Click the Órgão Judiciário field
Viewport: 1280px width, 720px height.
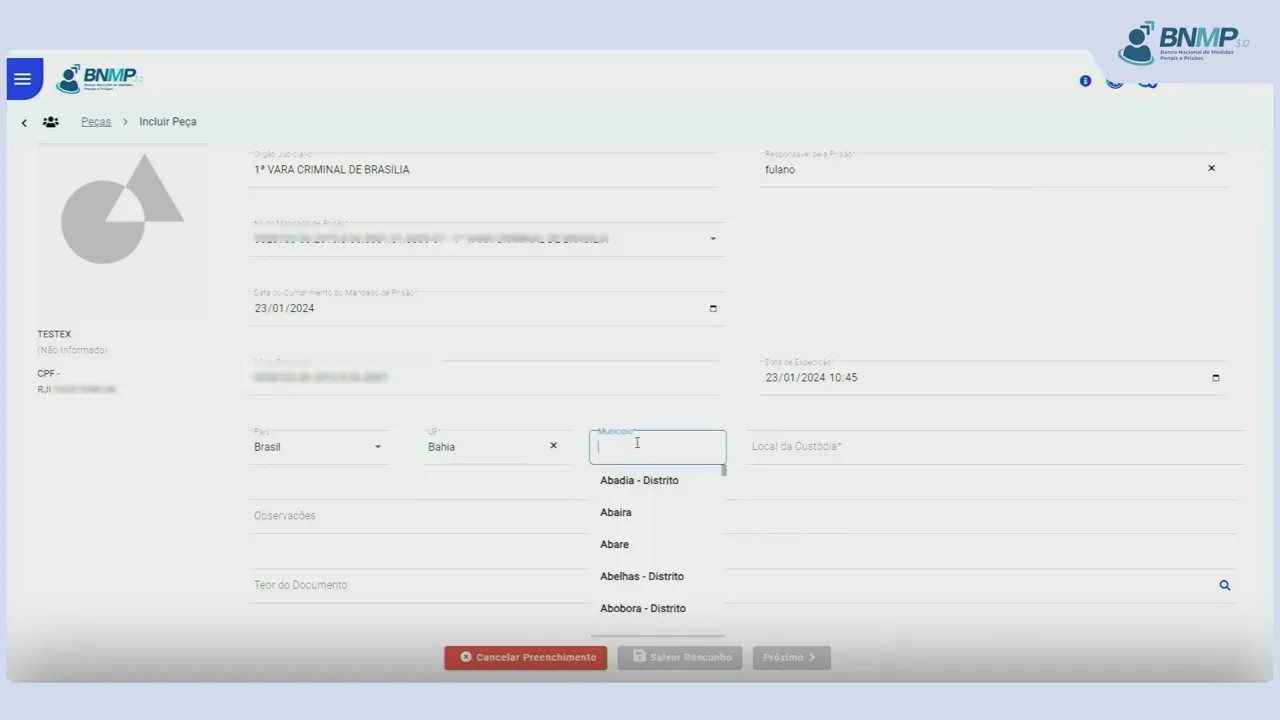[x=483, y=170]
